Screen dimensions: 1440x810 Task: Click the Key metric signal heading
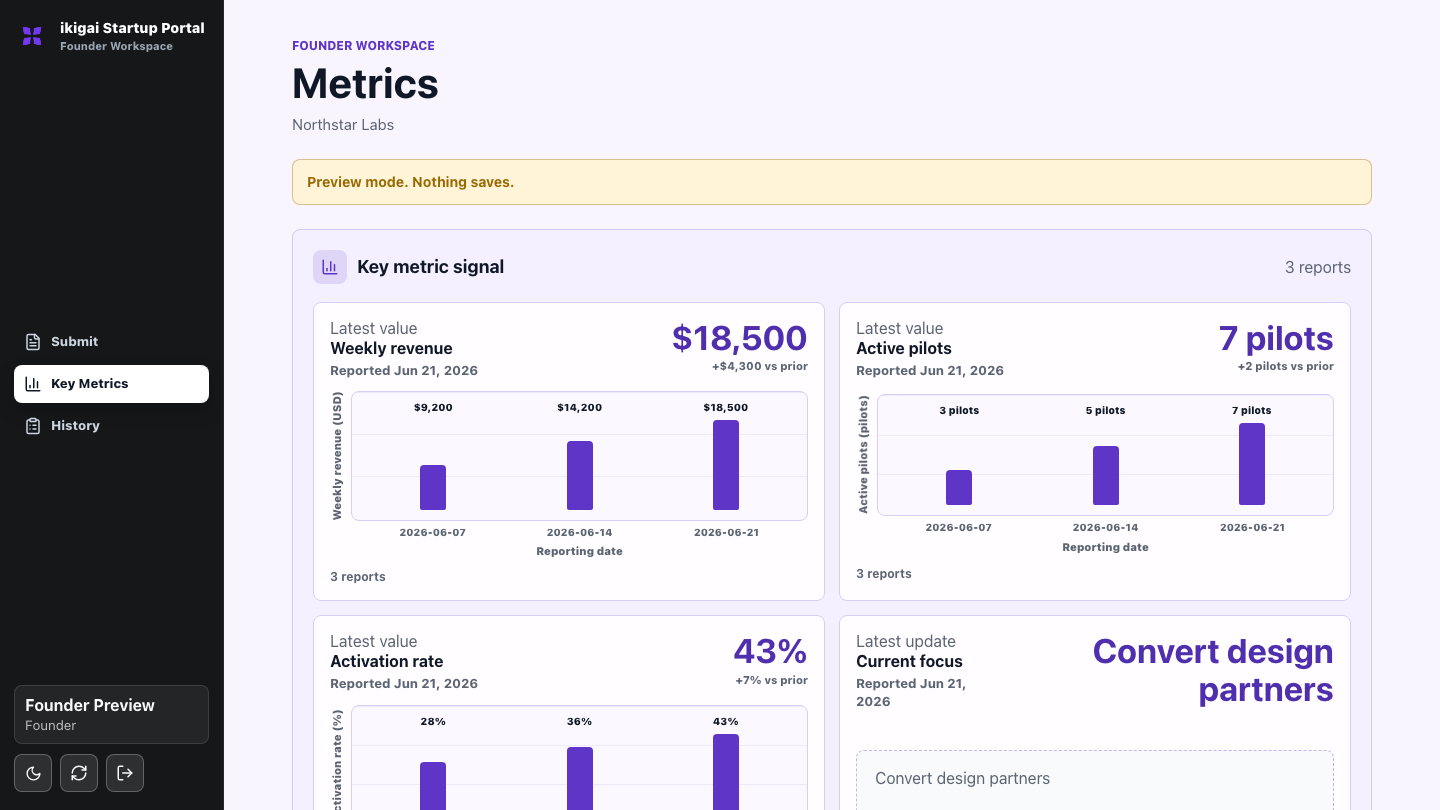tap(431, 267)
